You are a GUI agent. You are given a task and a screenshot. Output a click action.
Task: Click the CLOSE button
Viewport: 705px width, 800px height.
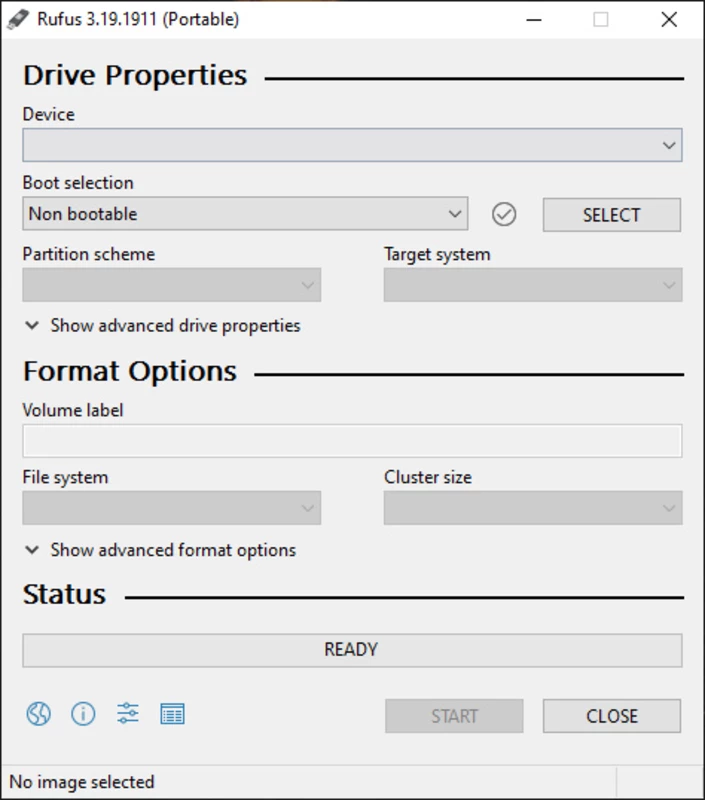pyautogui.click(x=612, y=716)
